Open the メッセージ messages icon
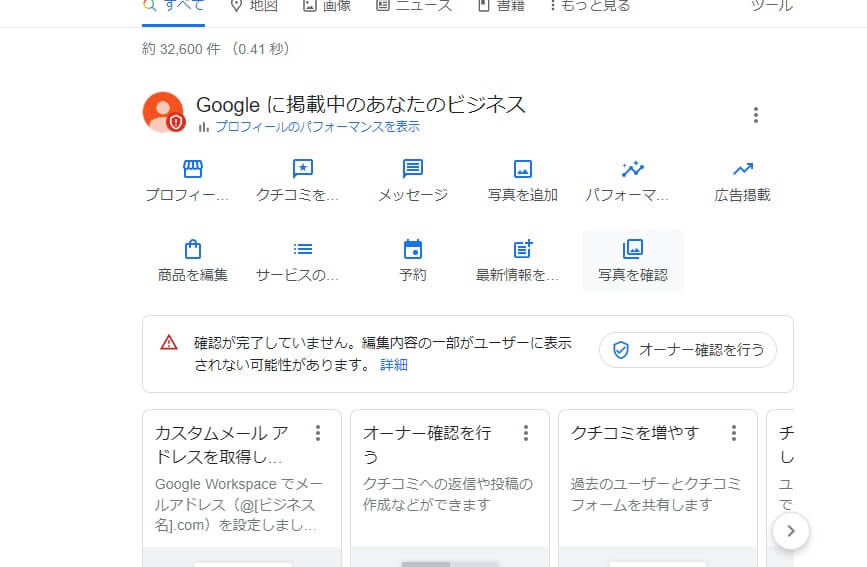 [x=412, y=169]
